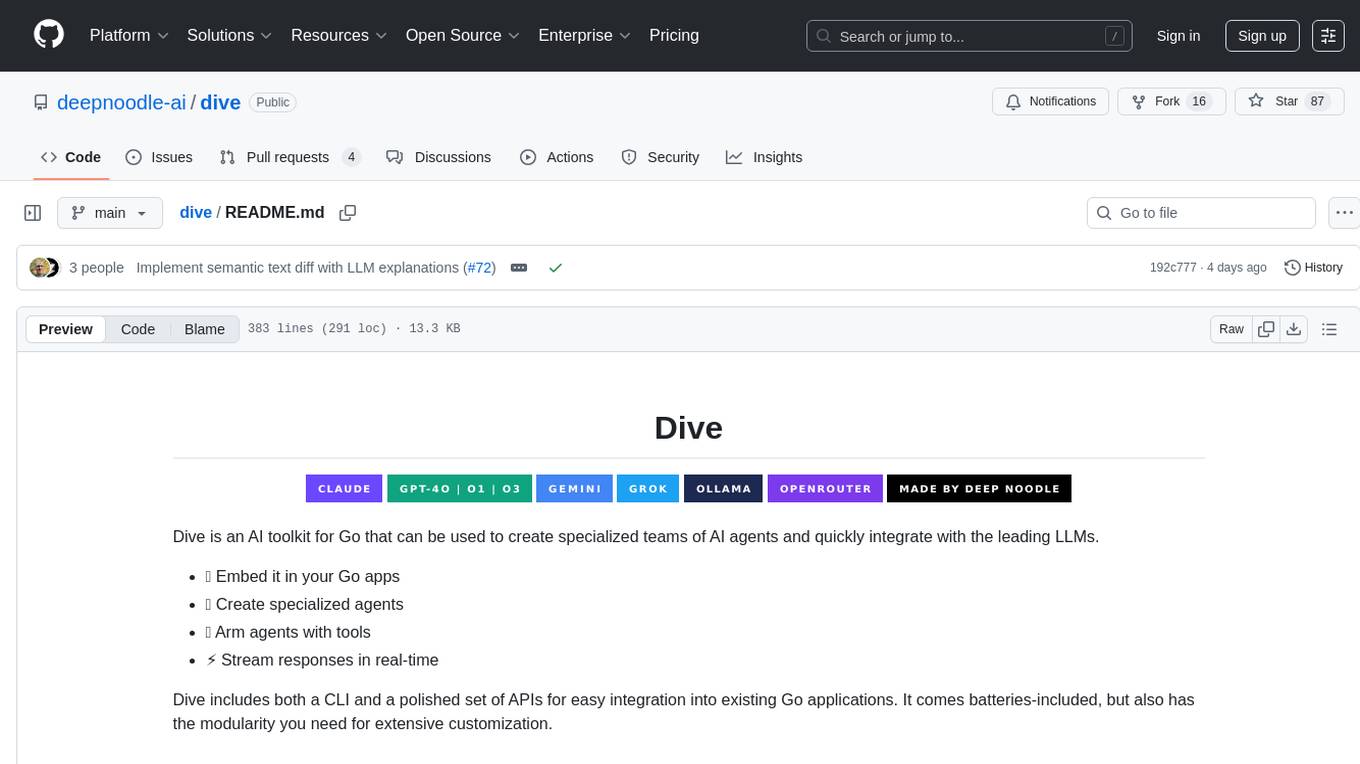Fork the dive repository
Viewport: 1360px width, 764px height.
[x=1171, y=102]
